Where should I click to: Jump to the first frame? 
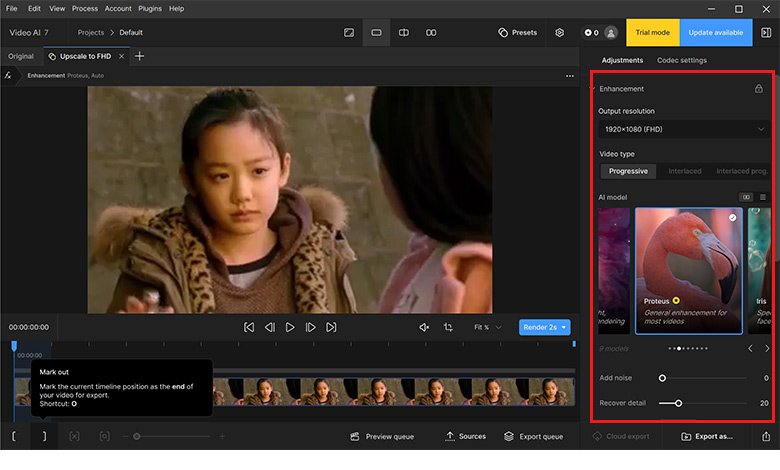point(249,327)
